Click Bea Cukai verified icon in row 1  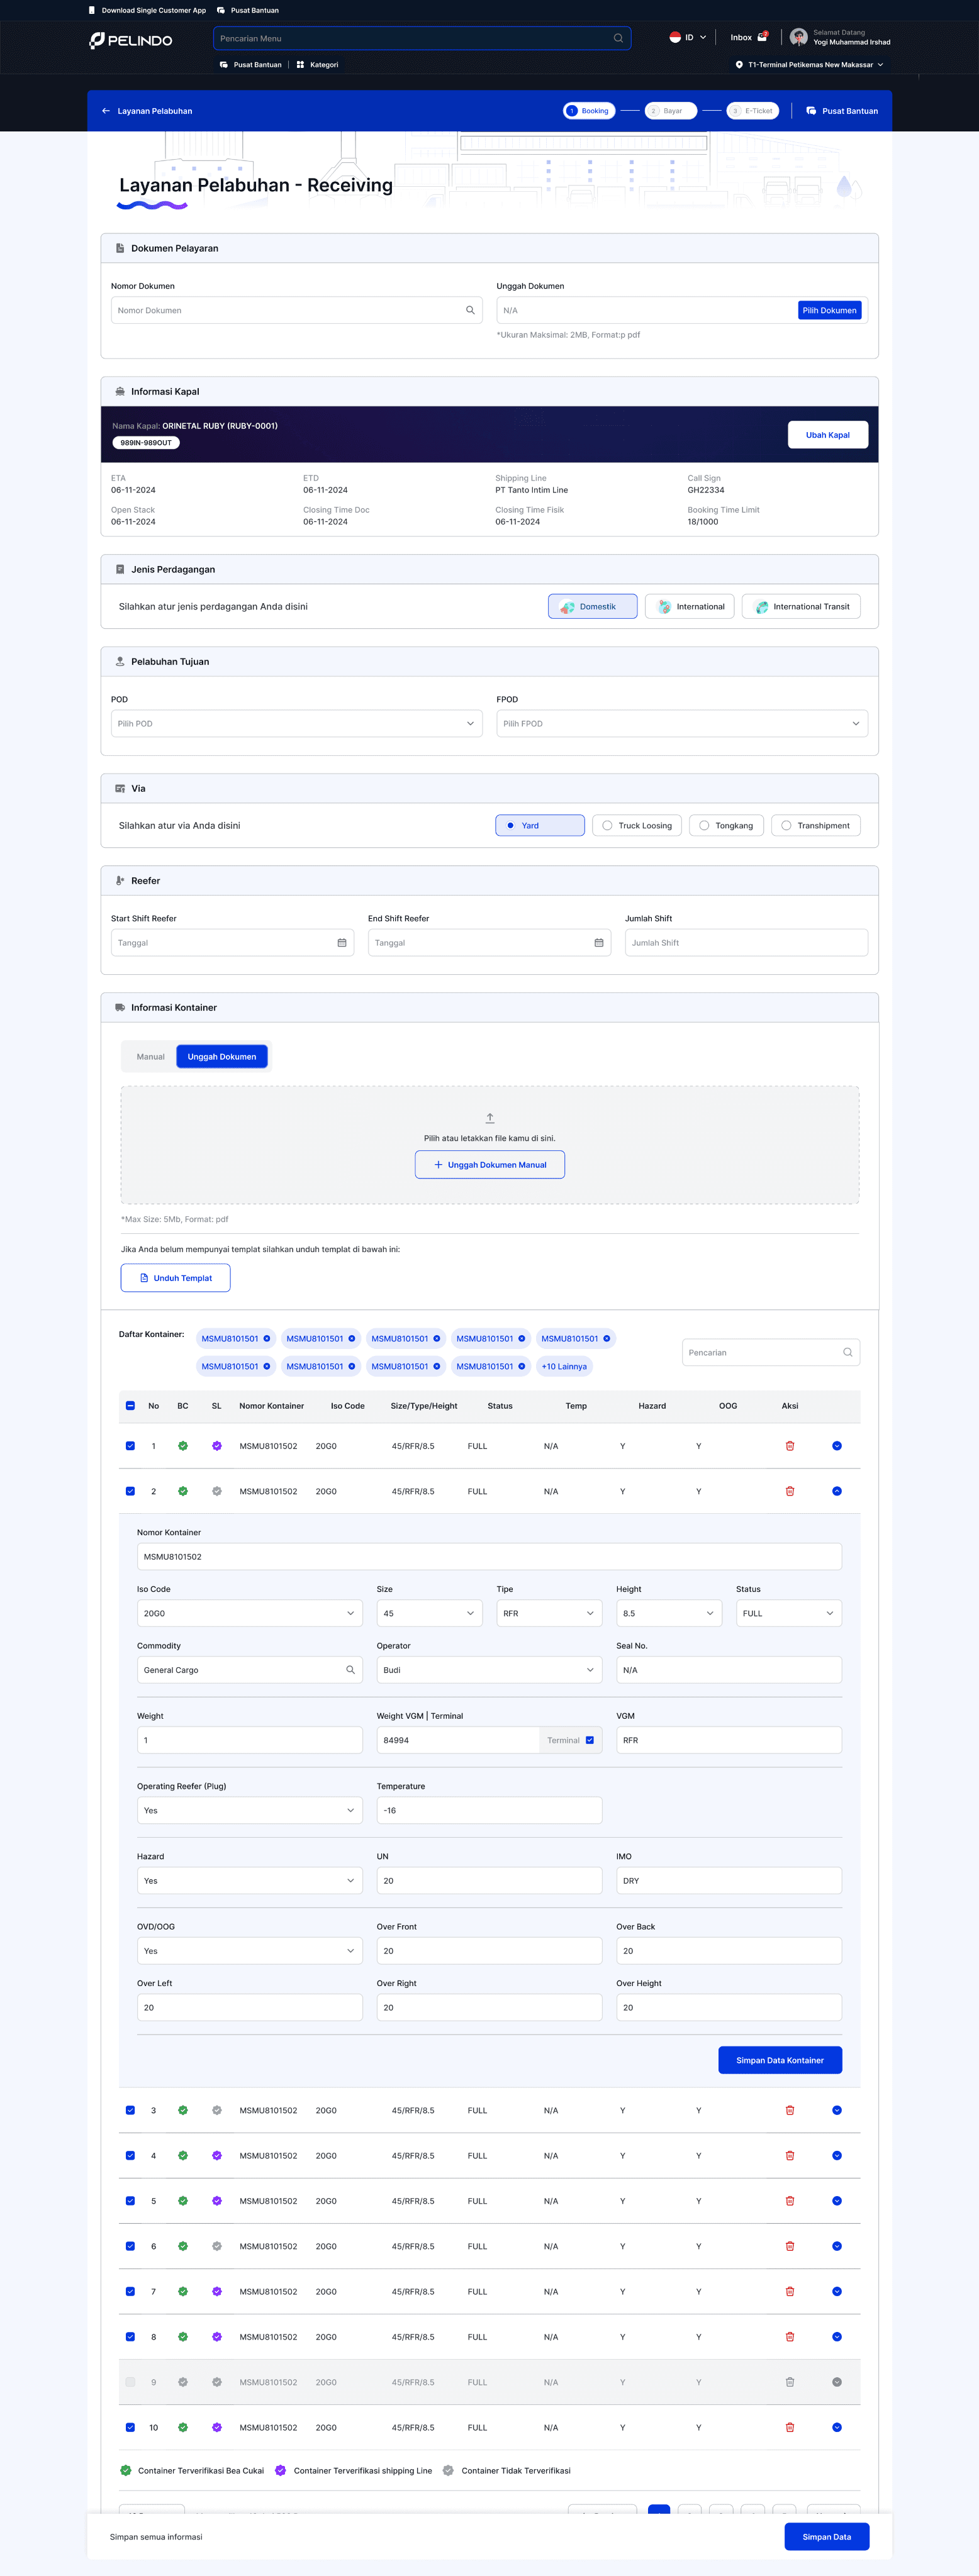[x=183, y=1446]
